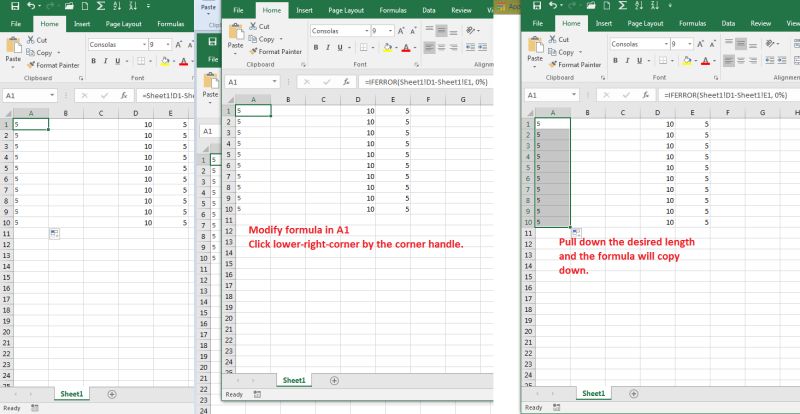Open Data tab in the middle window

429,10
